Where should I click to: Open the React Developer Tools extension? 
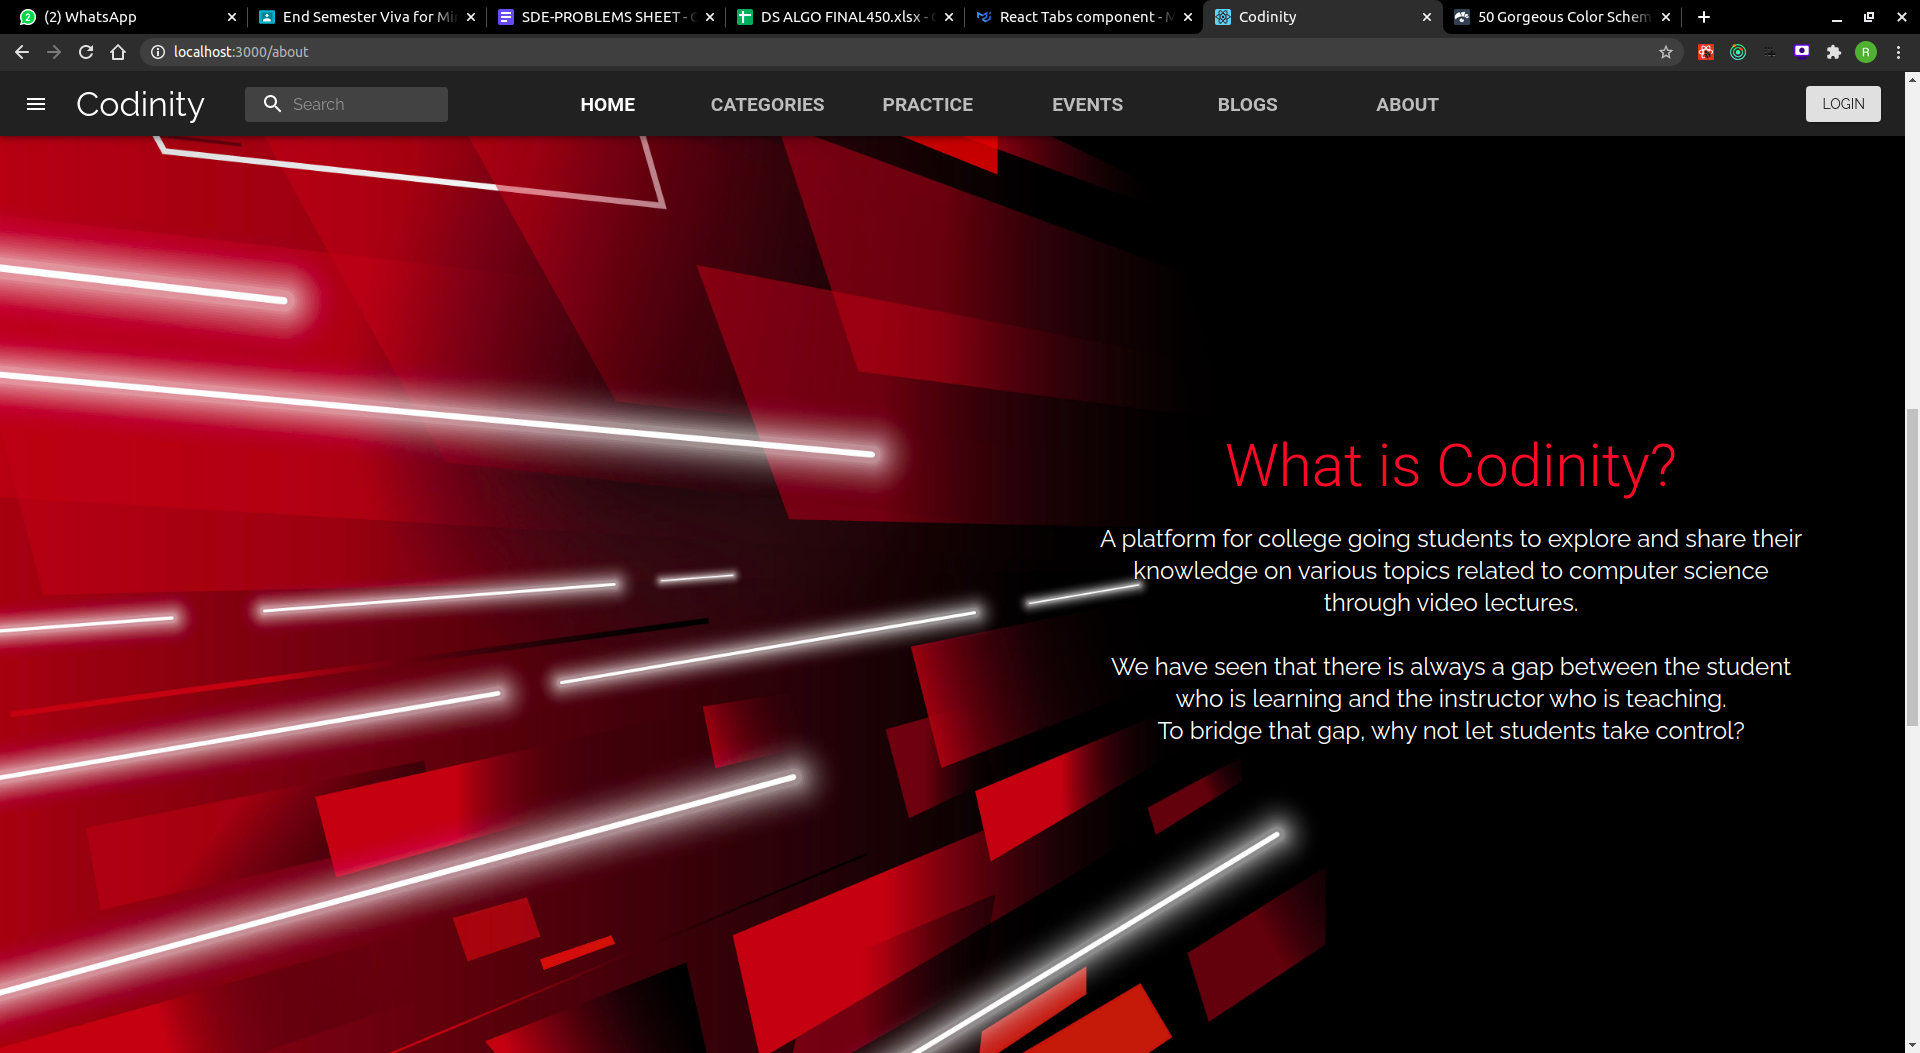(x=1705, y=51)
